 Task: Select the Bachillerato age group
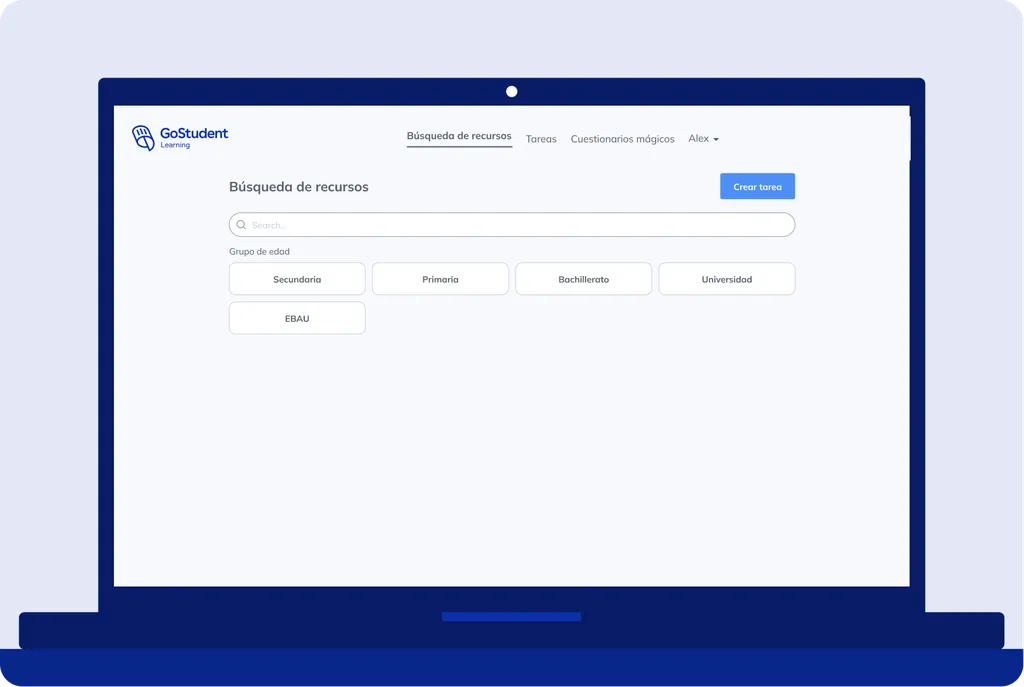[x=583, y=279]
